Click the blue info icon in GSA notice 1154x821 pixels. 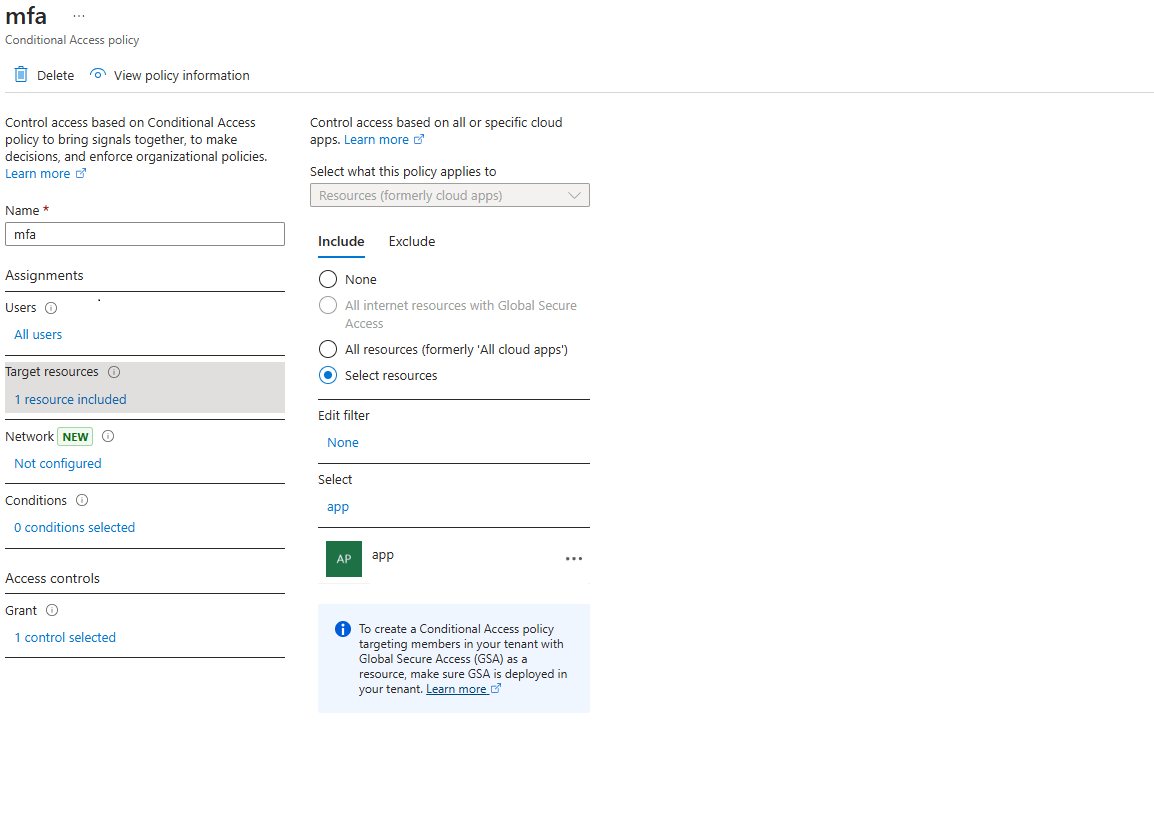342,629
